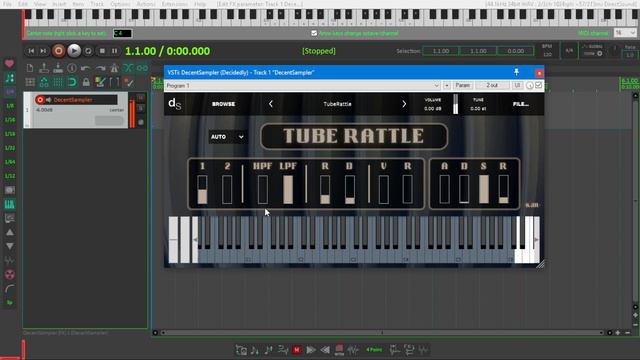The height and width of the screenshot is (360, 640).
Task: Go to next preset with right chevron
Action: click(404, 104)
